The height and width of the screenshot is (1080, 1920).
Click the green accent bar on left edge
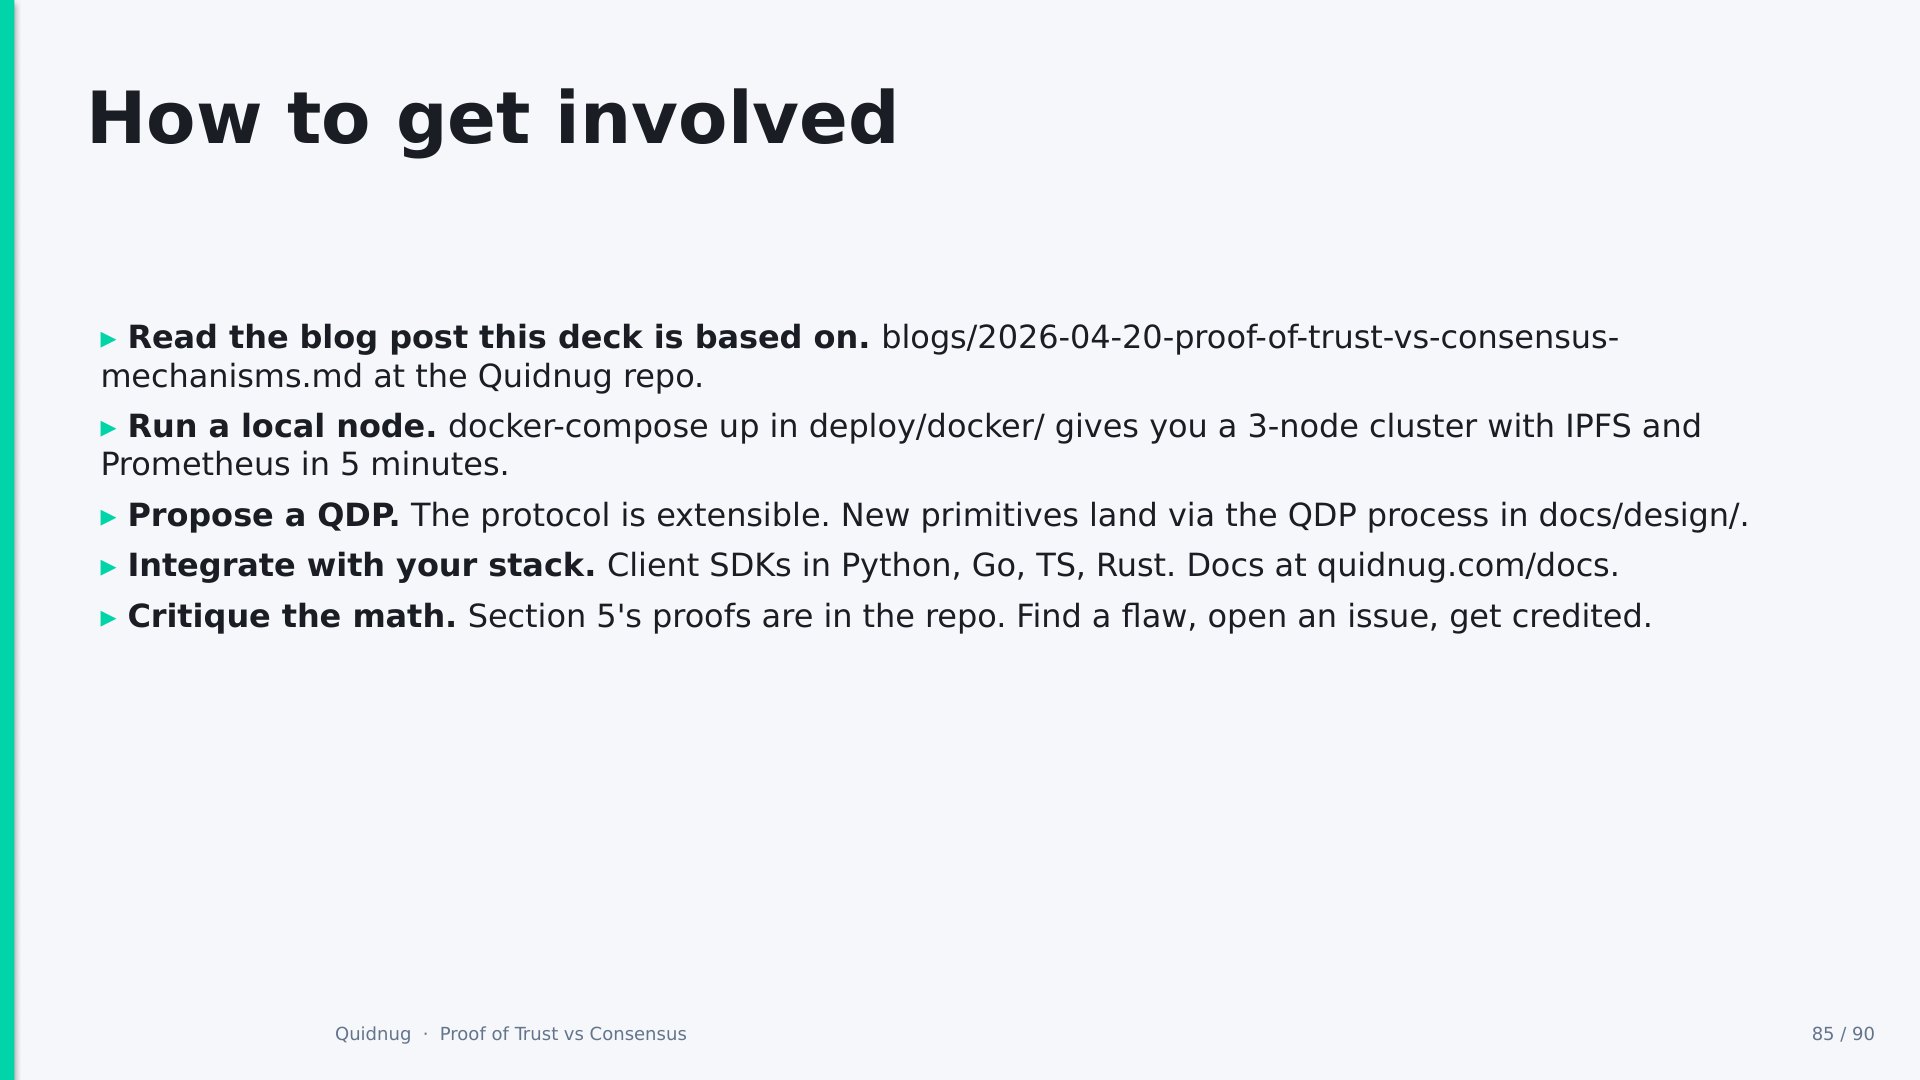point(7,540)
